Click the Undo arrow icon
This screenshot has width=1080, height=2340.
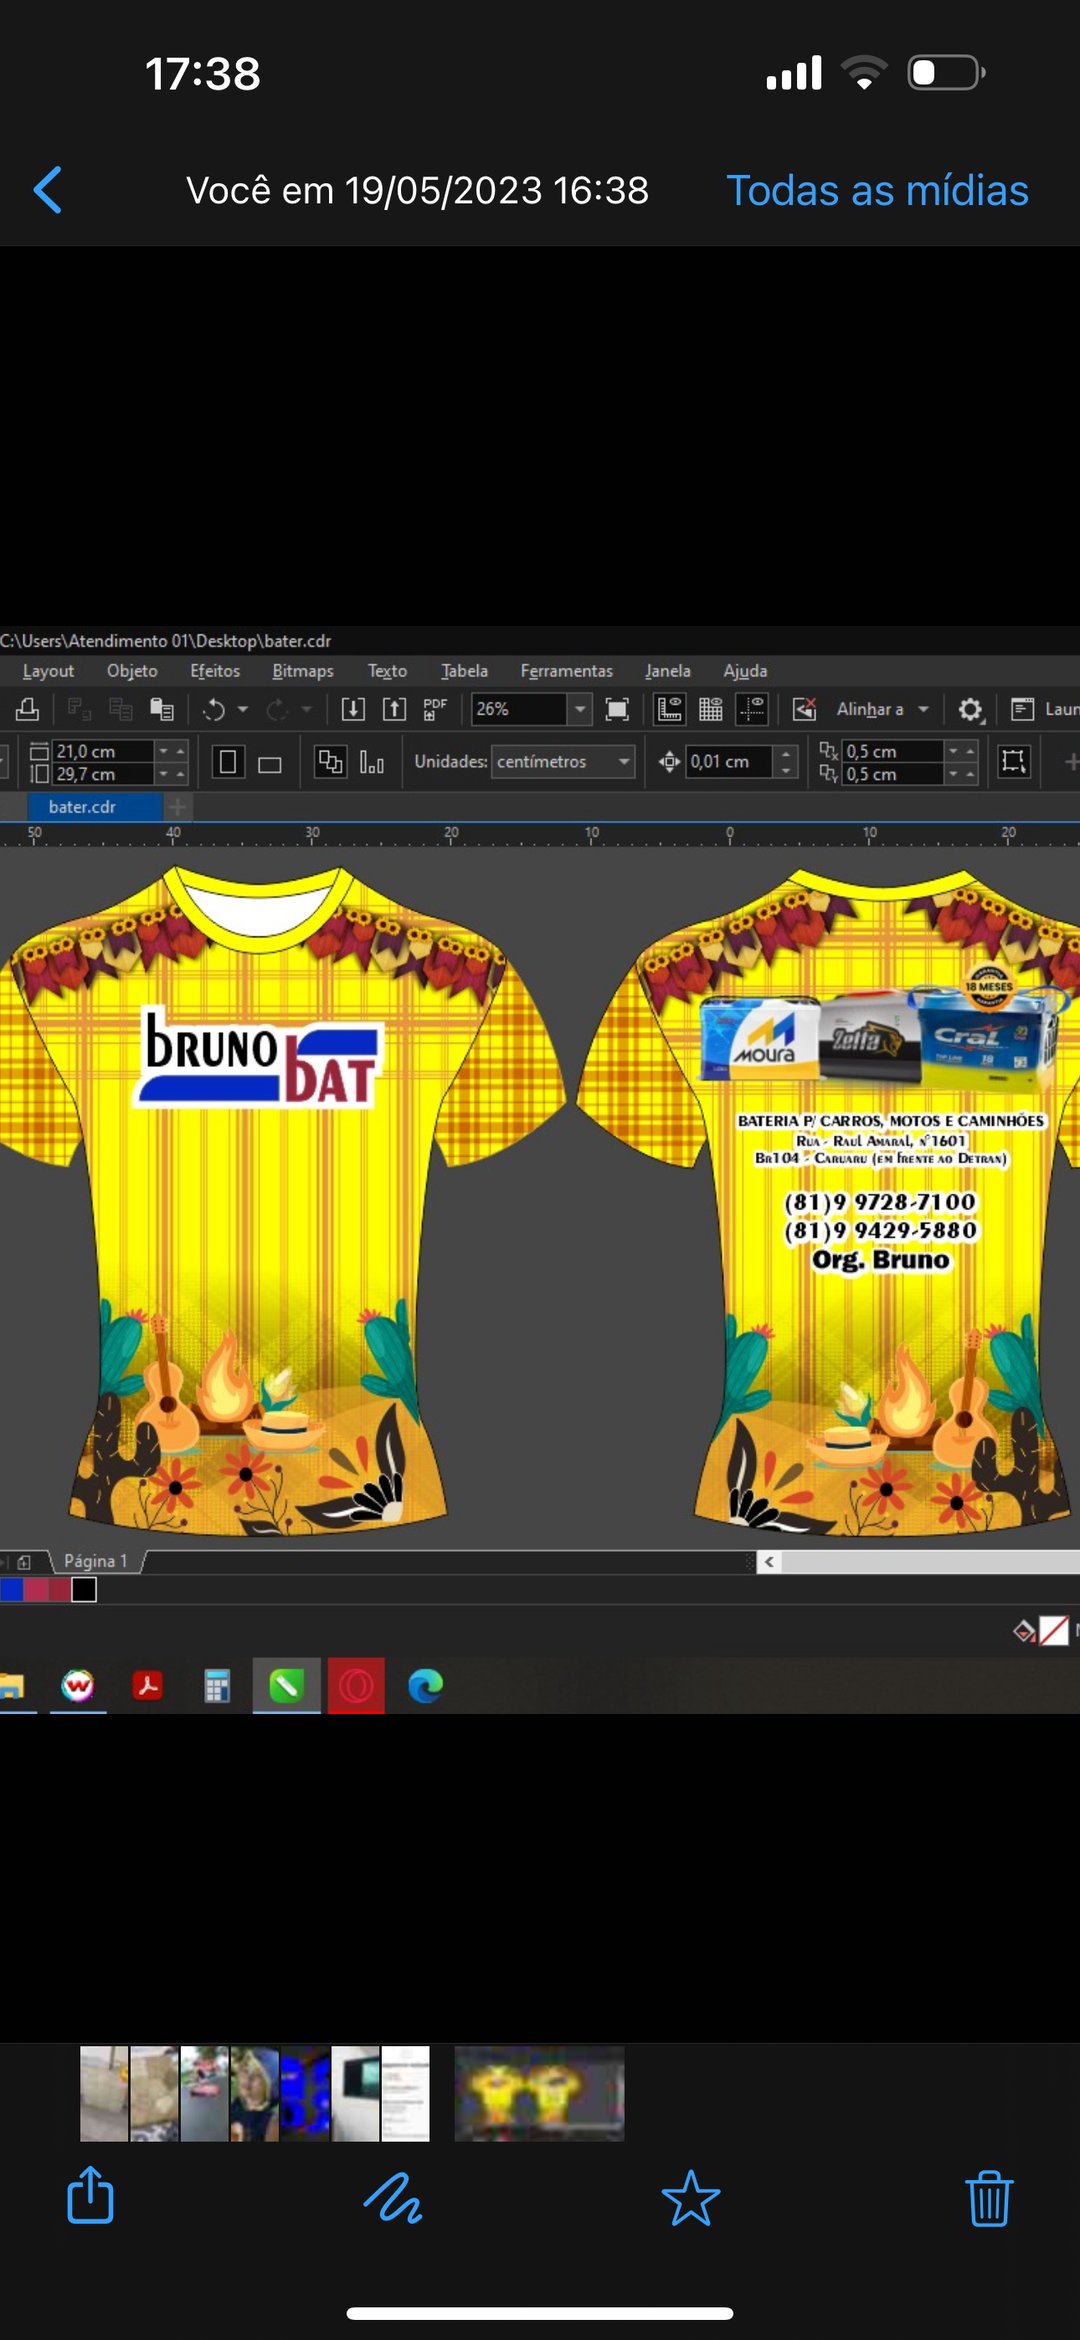pos(213,710)
